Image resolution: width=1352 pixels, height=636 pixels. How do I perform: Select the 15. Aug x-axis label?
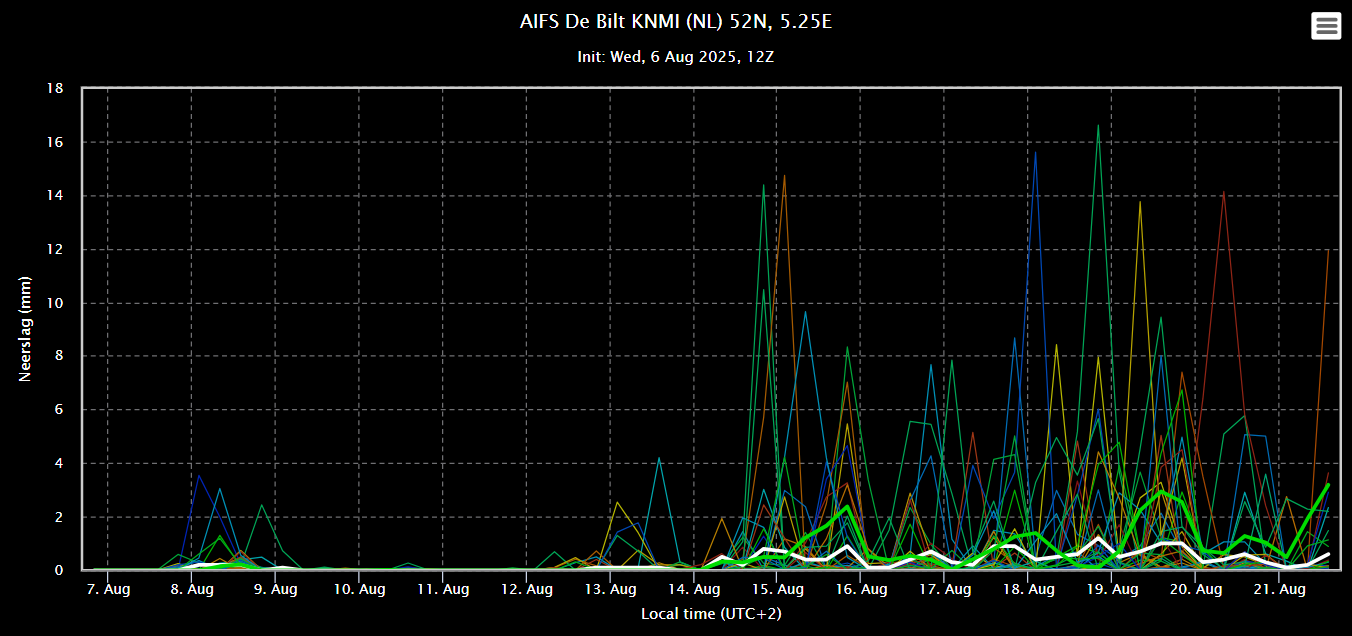[x=777, y=590]
